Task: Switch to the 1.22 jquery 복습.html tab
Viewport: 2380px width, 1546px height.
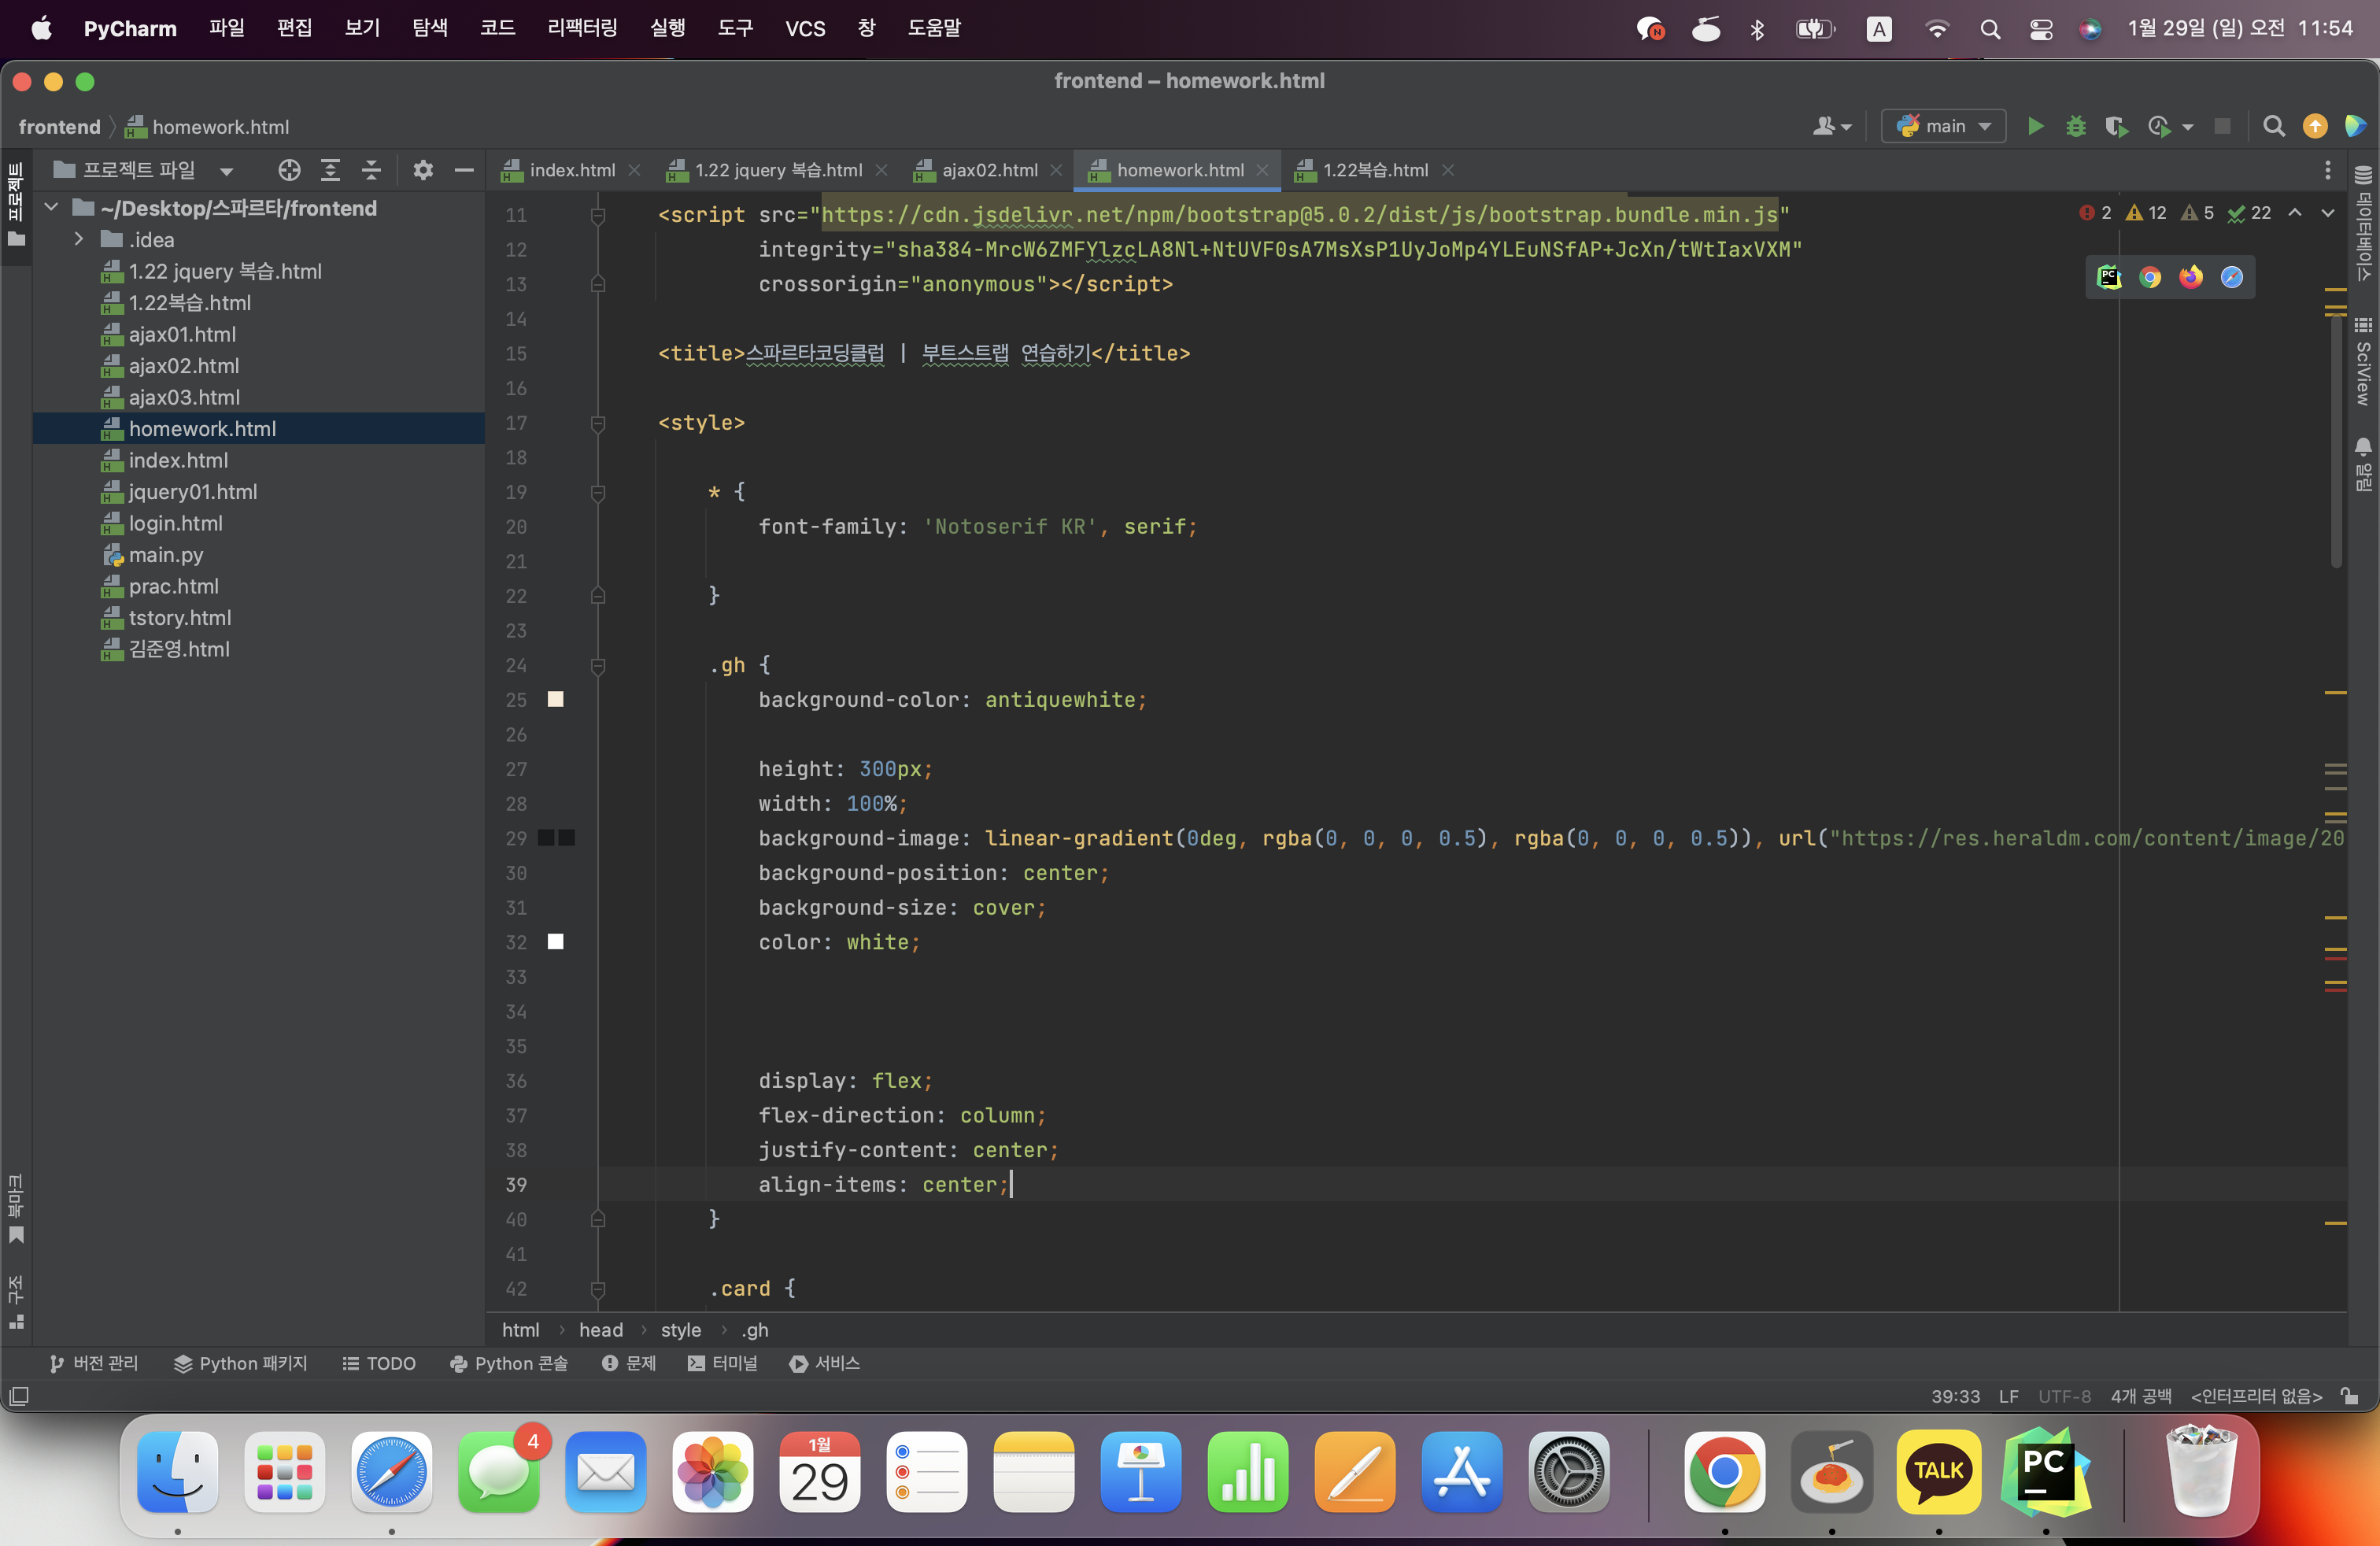Action: tap(778, 170)
